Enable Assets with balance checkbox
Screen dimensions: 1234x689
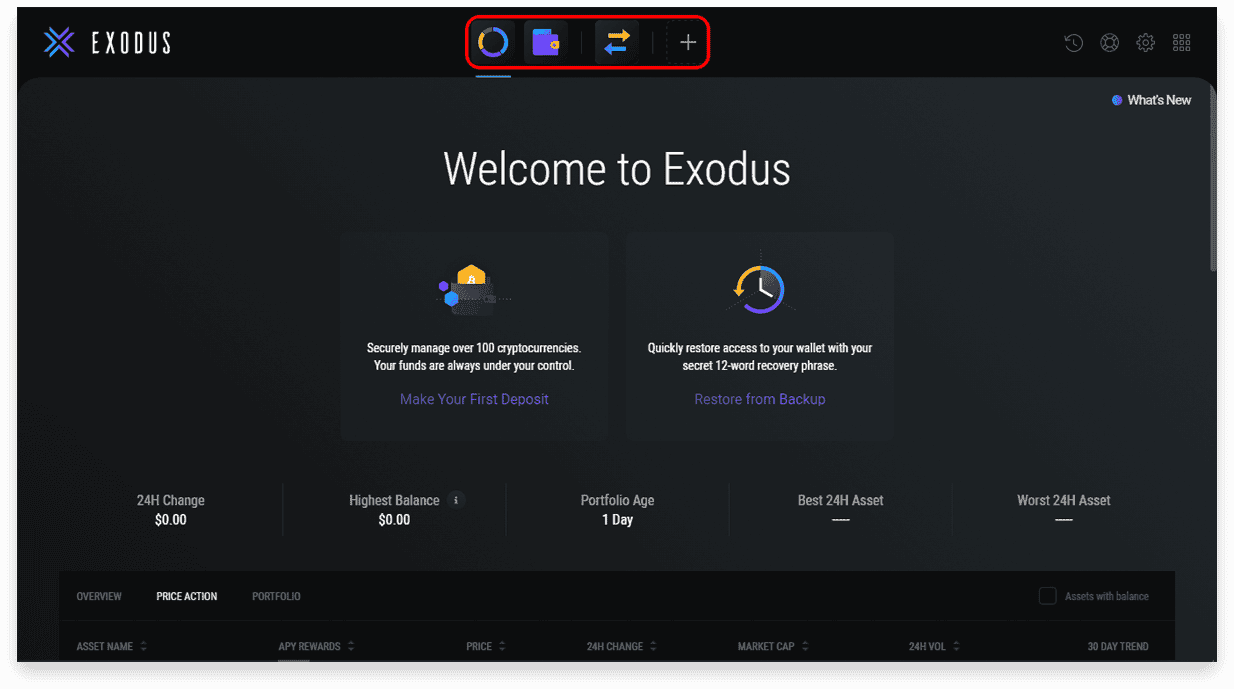(x=1047, y=596)
